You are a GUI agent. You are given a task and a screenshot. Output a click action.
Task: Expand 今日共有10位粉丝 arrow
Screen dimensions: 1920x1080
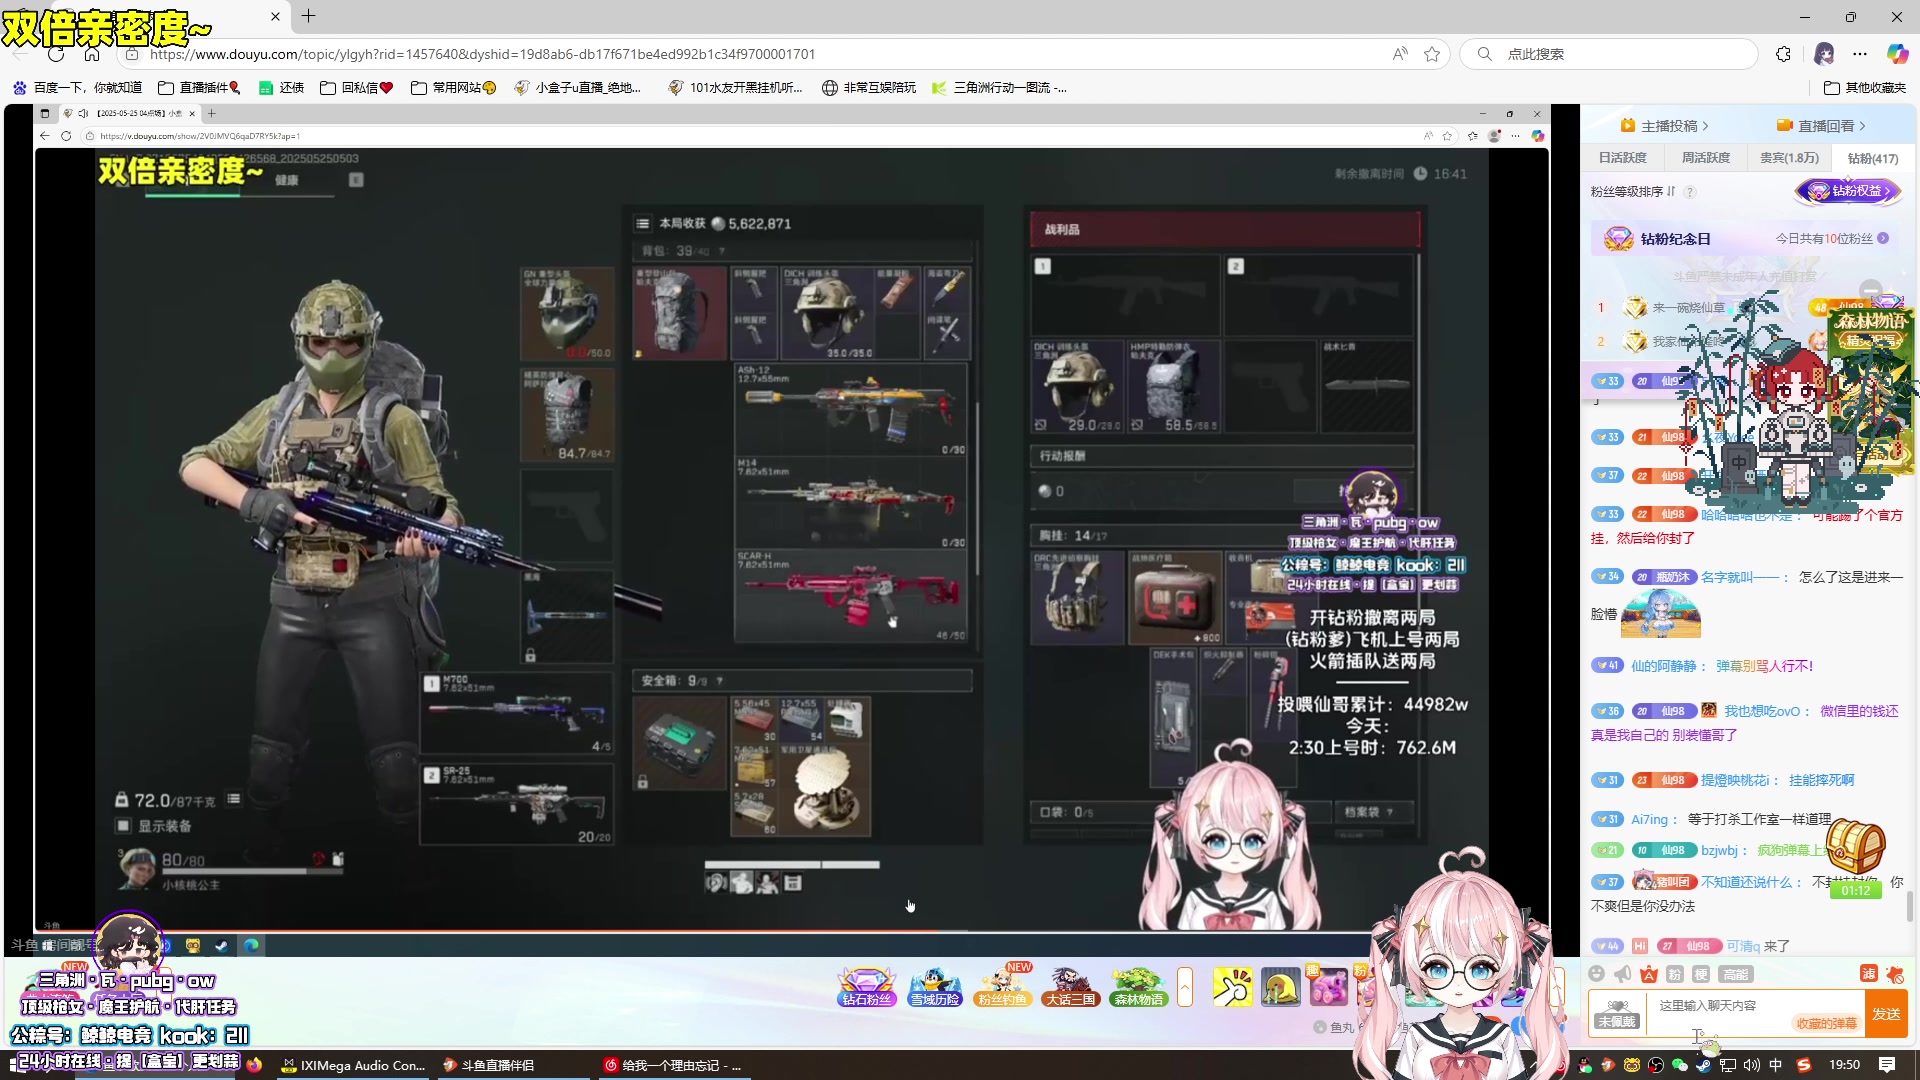pos(1883,238)
